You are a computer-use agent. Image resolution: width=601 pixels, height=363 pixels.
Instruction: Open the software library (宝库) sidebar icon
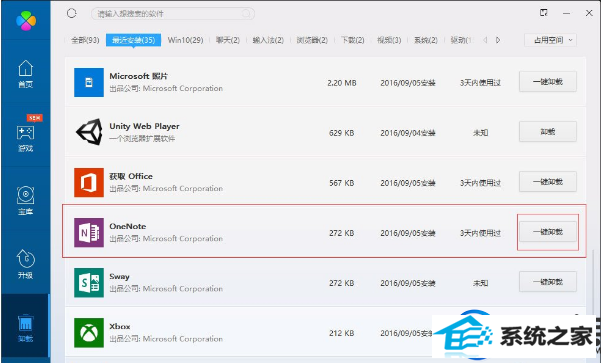coord(25,200)
